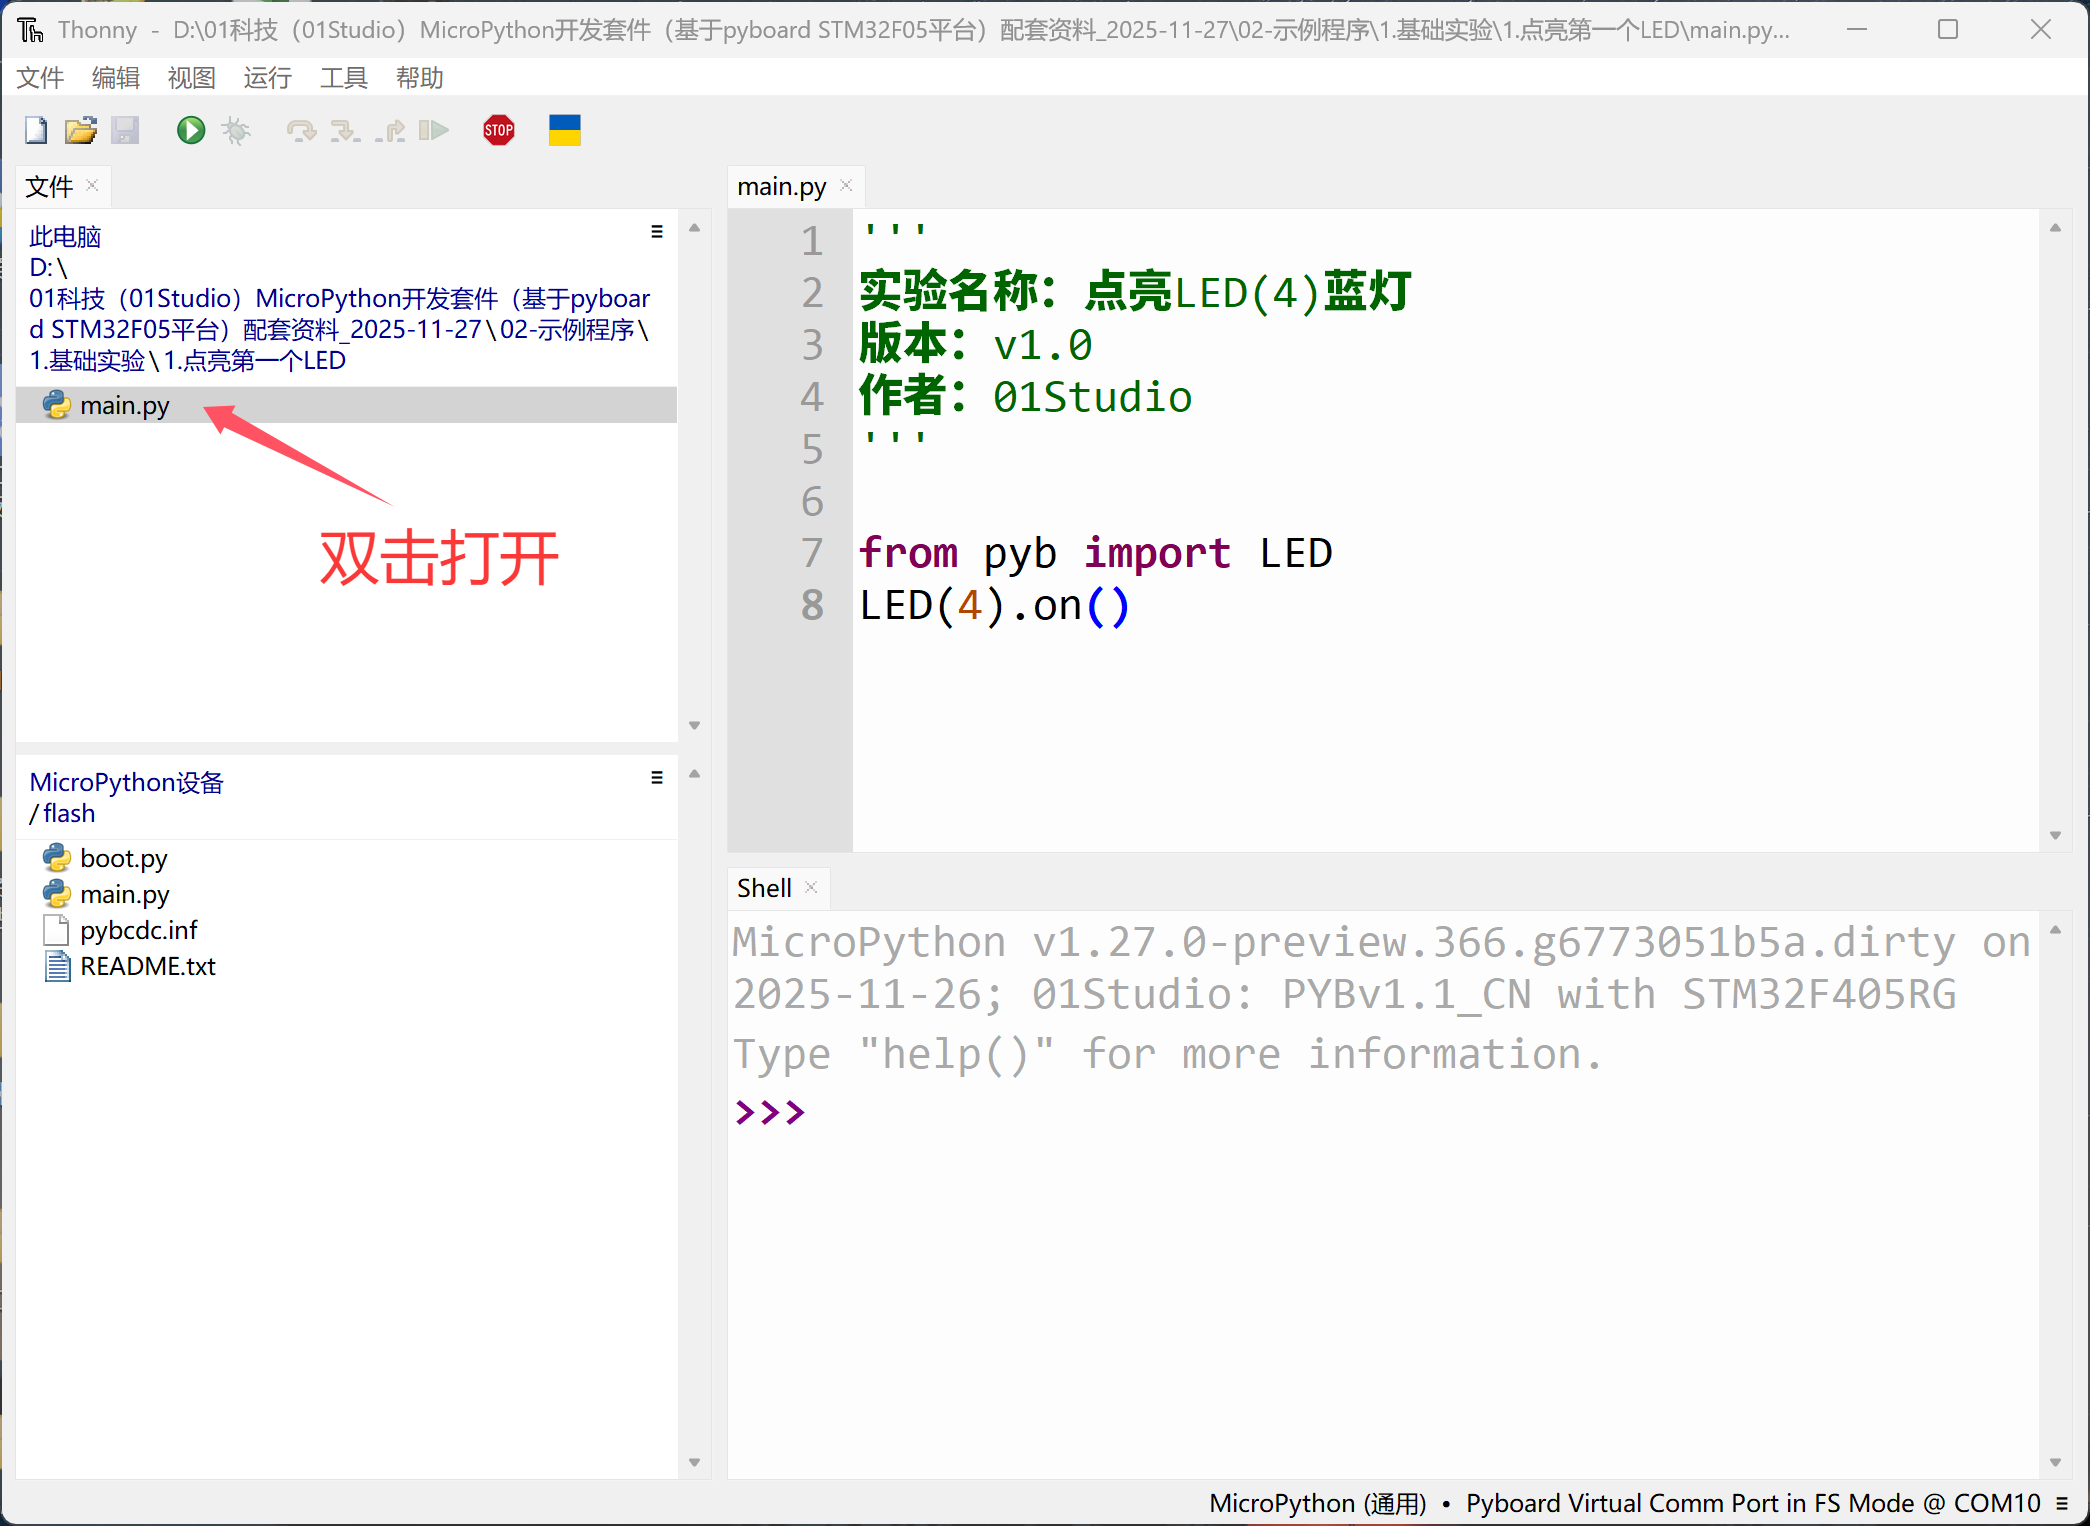The width and height of the screenshot is (2090, 1526).
Task: Click the Debug bug icon
Action: click(x=236, y=130)
